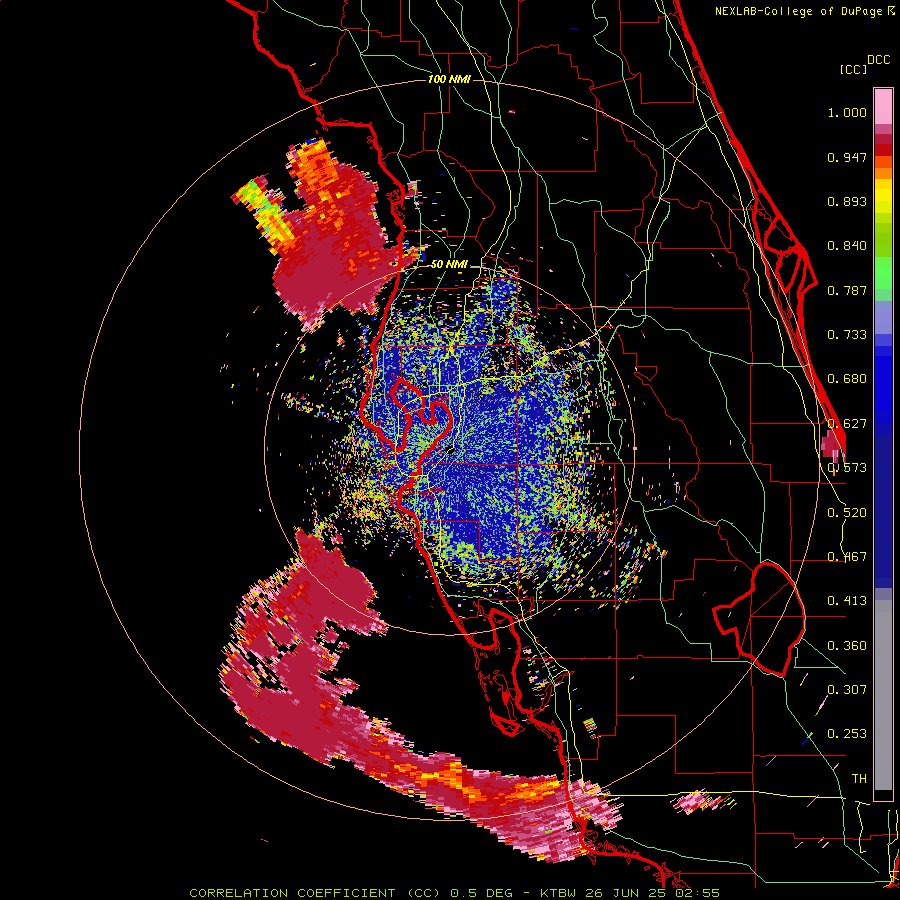
Task: Pick the periwinkle swatch in the color bar
Action: click(883, 317)
